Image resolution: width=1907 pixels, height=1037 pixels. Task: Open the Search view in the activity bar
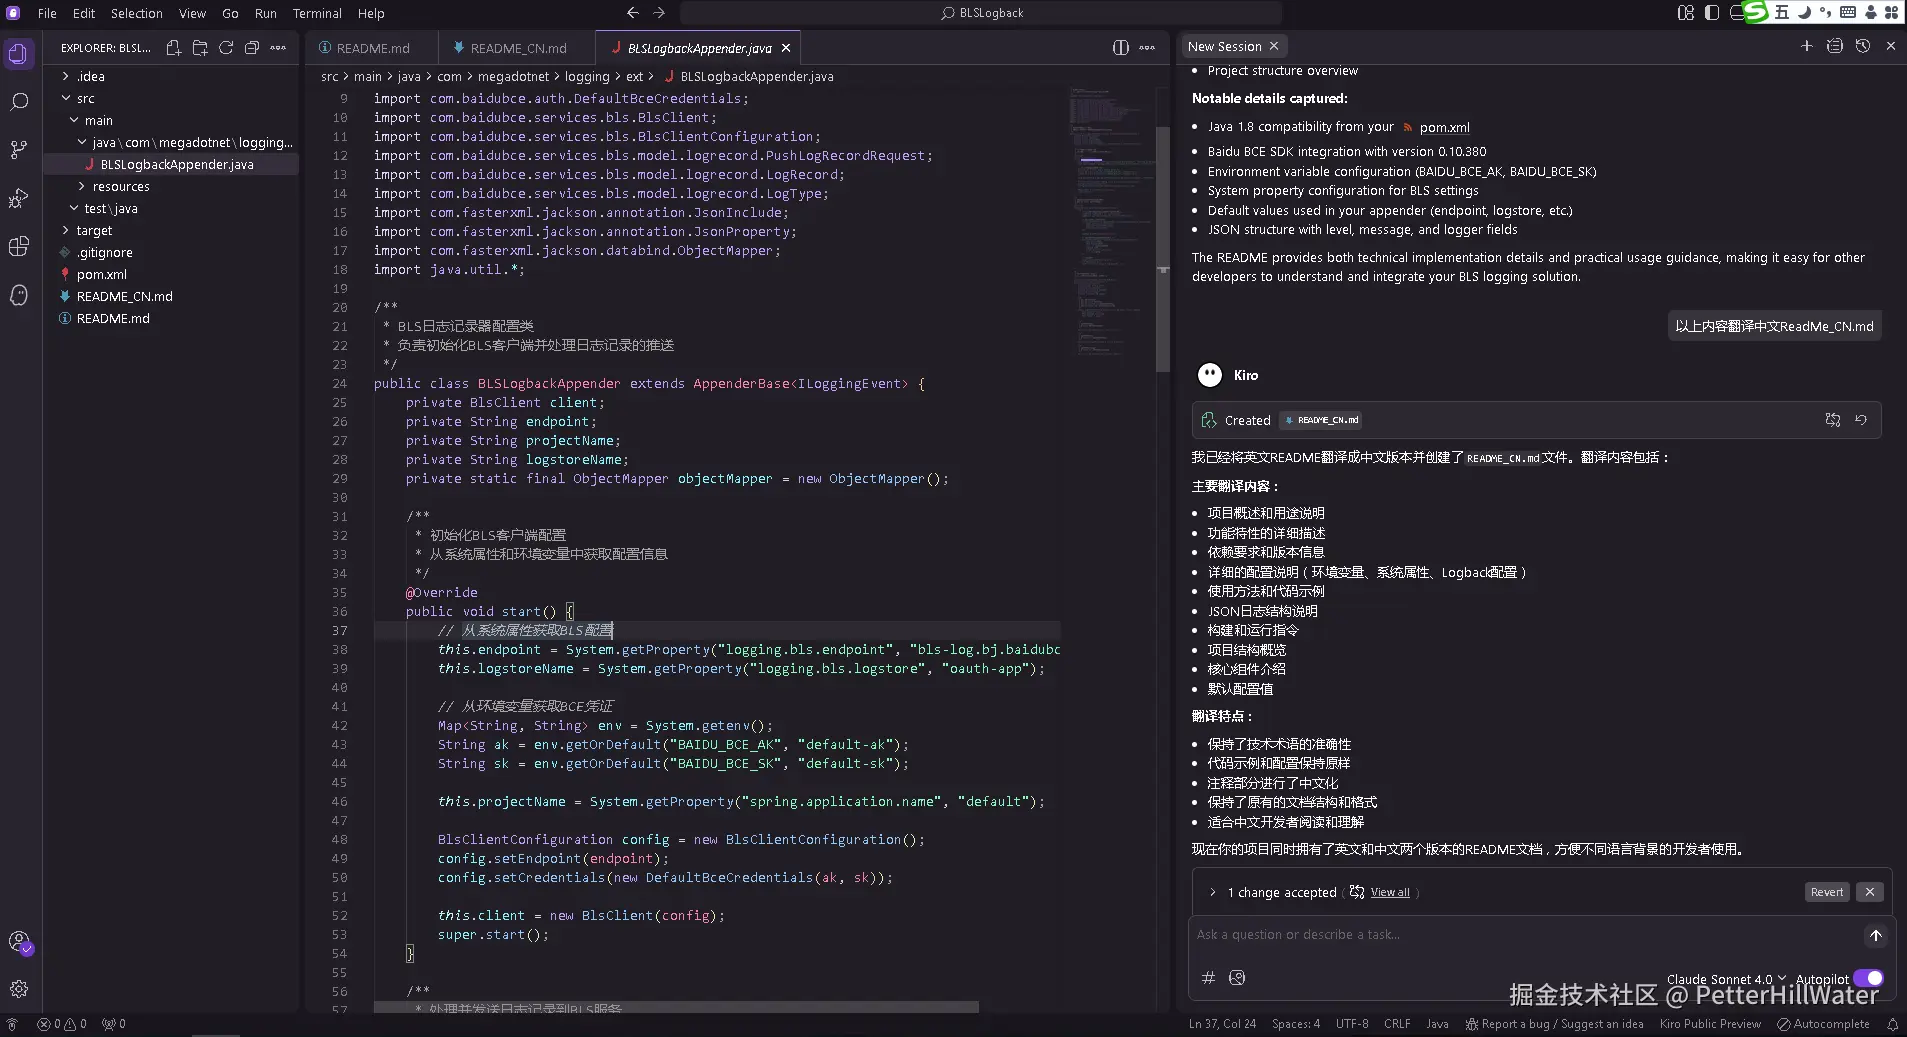[19, 102]
